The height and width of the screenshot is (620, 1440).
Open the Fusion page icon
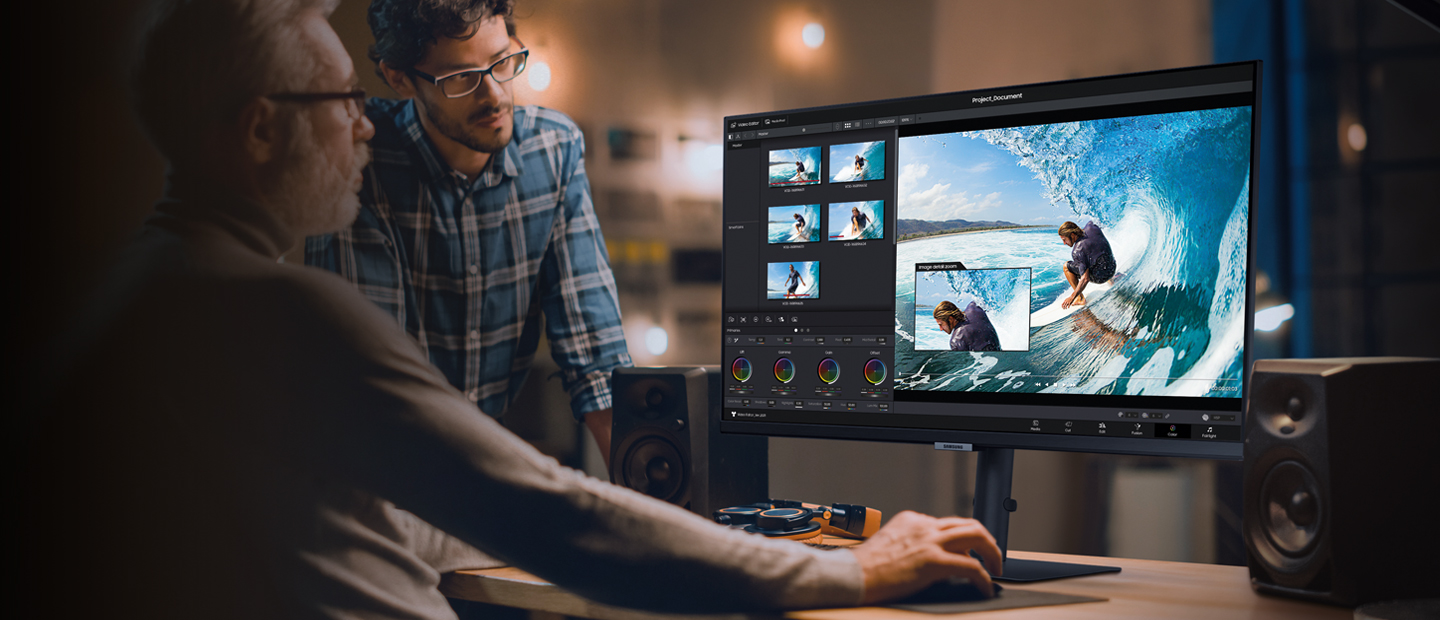[x=1137, y=428]
